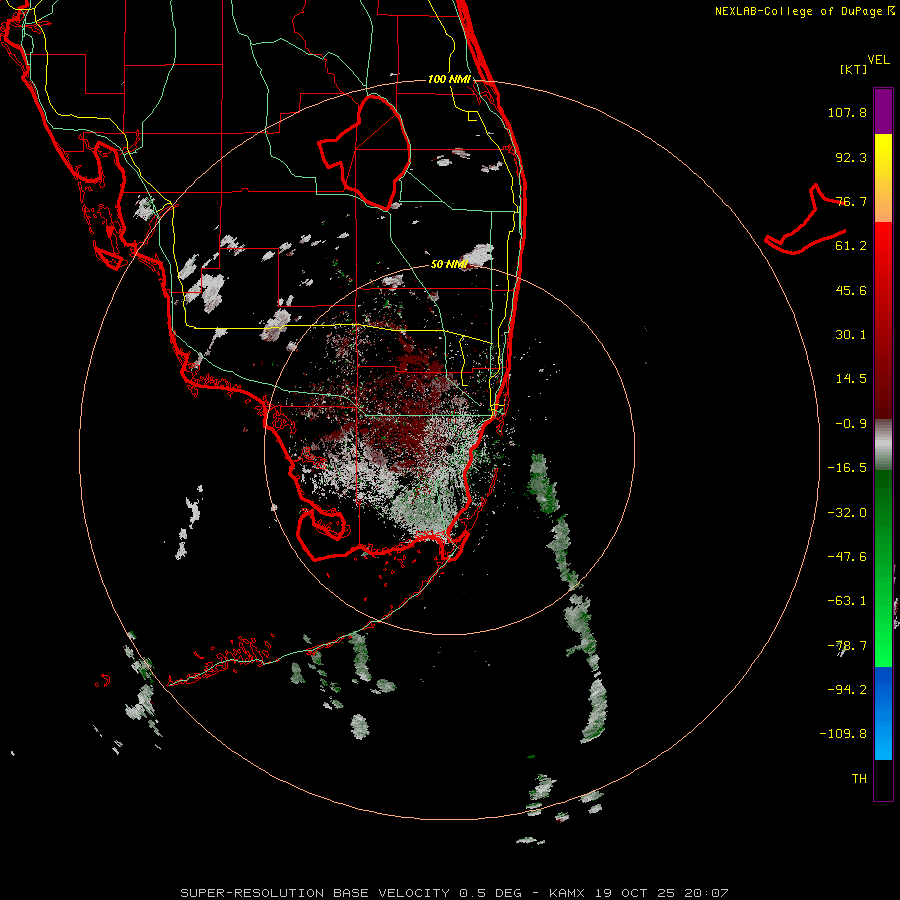Click the -94.2 velocity scale value

pyautogui.click(x=847, y=690)
